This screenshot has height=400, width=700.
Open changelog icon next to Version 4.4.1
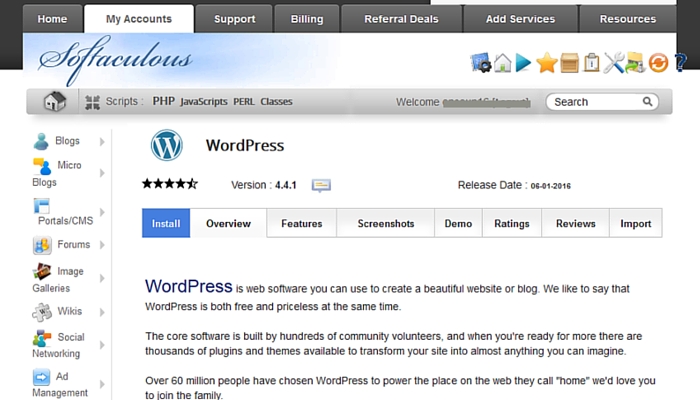pos(321,185)
